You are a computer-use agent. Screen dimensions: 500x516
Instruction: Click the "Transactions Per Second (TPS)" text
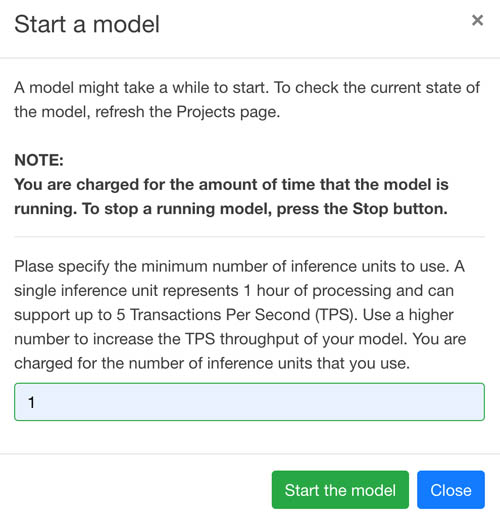(241, 315)
